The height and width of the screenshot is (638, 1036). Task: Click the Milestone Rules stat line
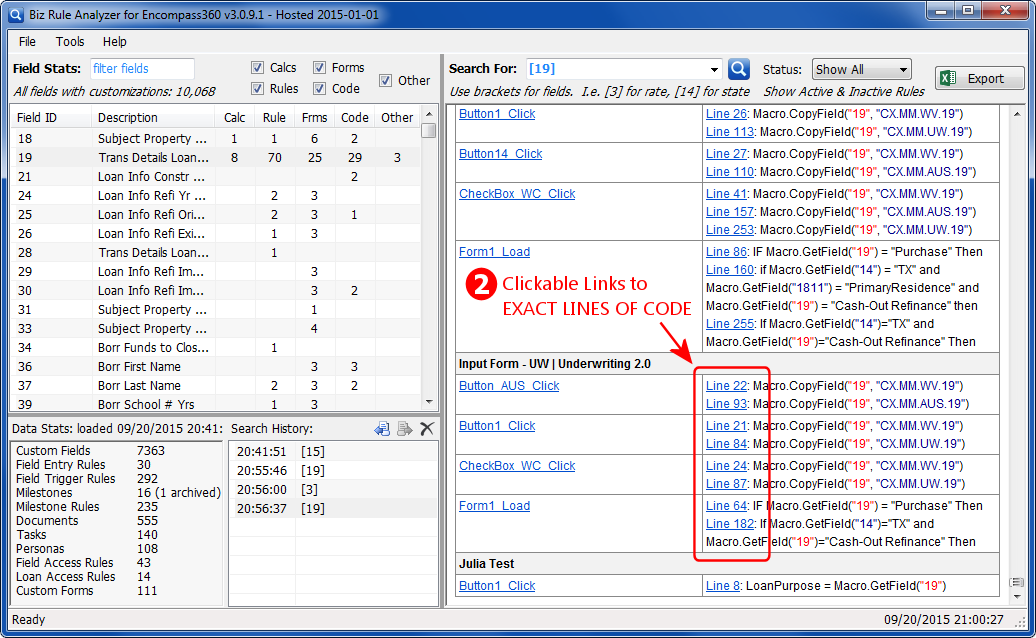point(87,507)
